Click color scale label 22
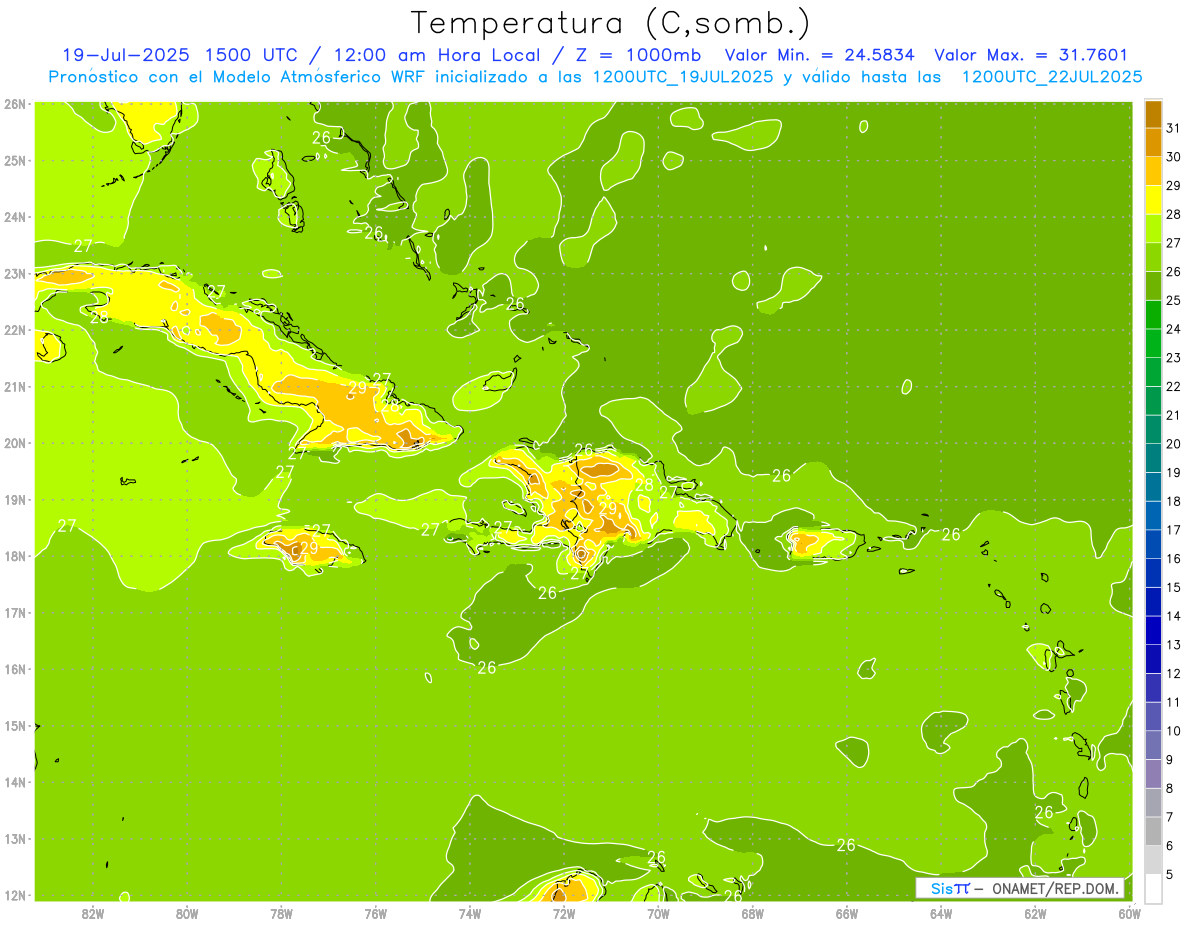Image resolution: width=1200 pixels, height=927 pixels. tap(1174, 386)
